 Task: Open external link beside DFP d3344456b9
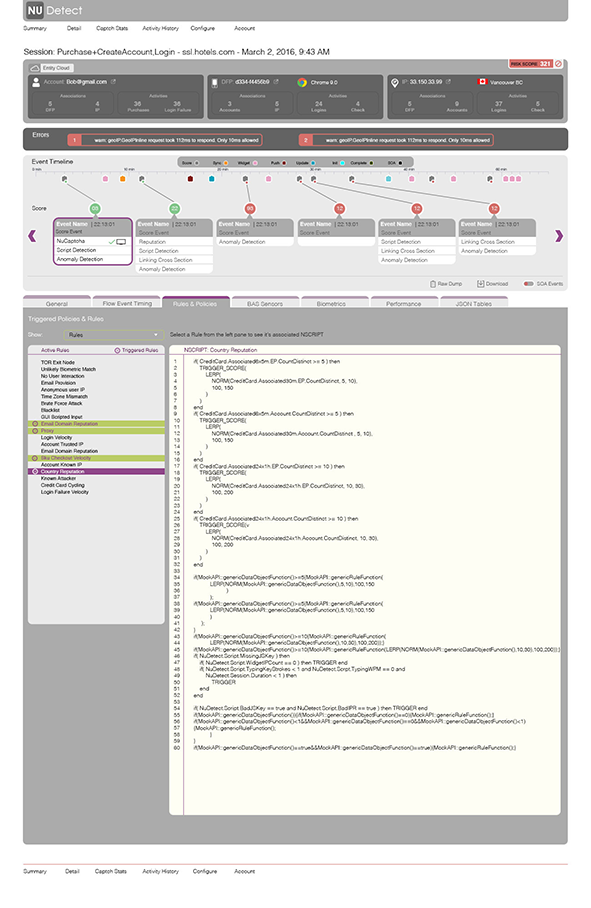[276, 82]
